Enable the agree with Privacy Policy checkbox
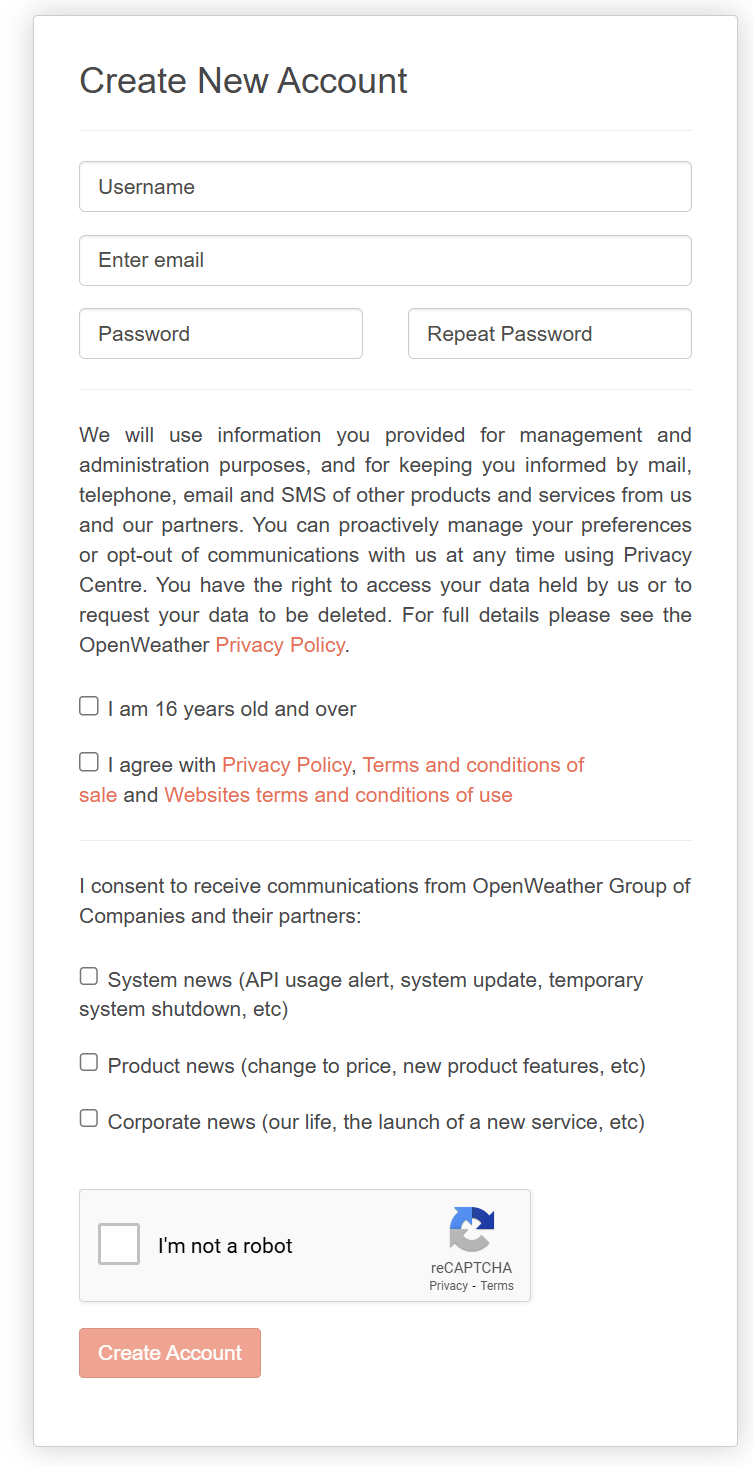 coord(89,763)
